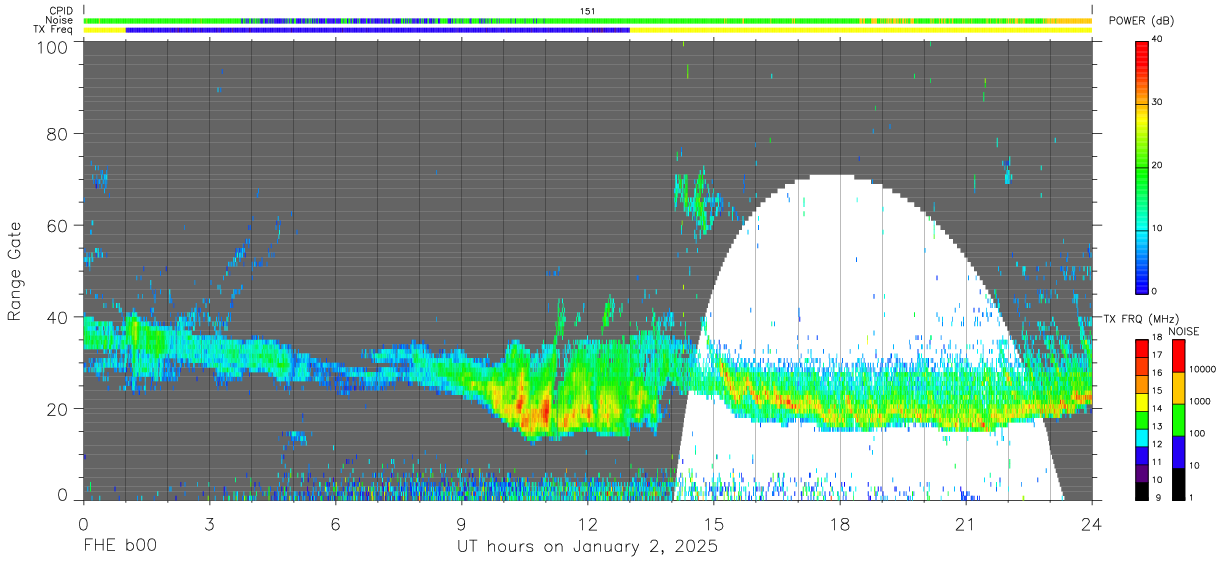Screen dimensions: 1228x567
Task: Click the '20' tick on POWER colorbar
Action: pyautogui.click(x=1159, y=165)
